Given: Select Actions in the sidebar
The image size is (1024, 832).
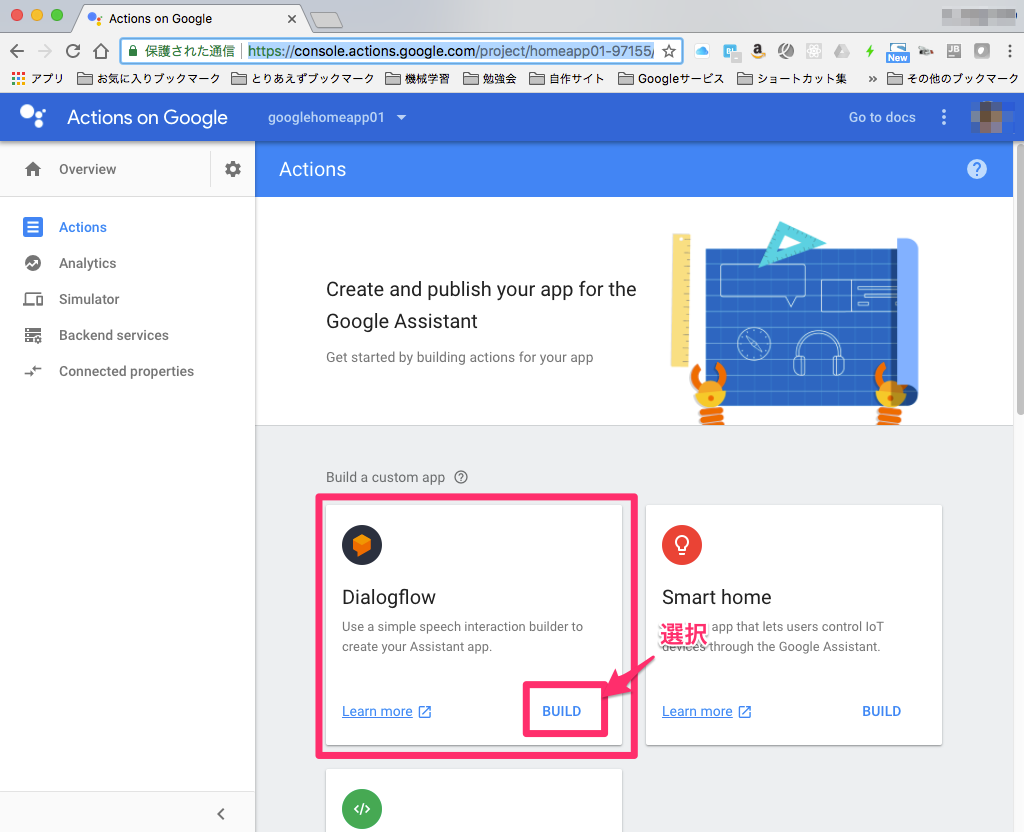Looking at the screenshot, I should click(83, 227).
